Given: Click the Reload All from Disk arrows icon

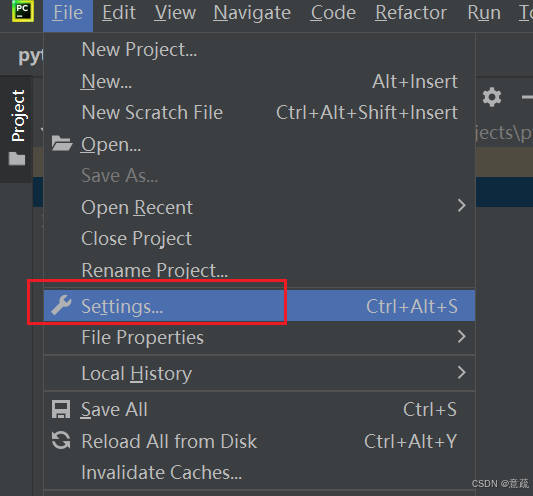Looking at the screenshot, I should (61, 440).
